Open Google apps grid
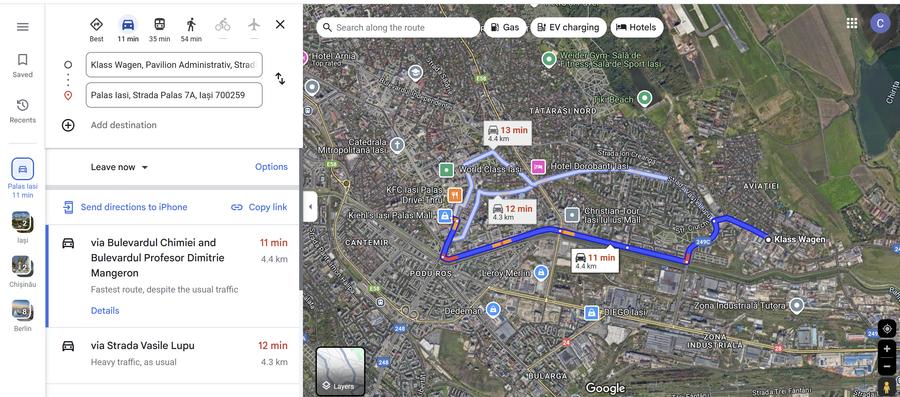 click(x=852, y=23)
